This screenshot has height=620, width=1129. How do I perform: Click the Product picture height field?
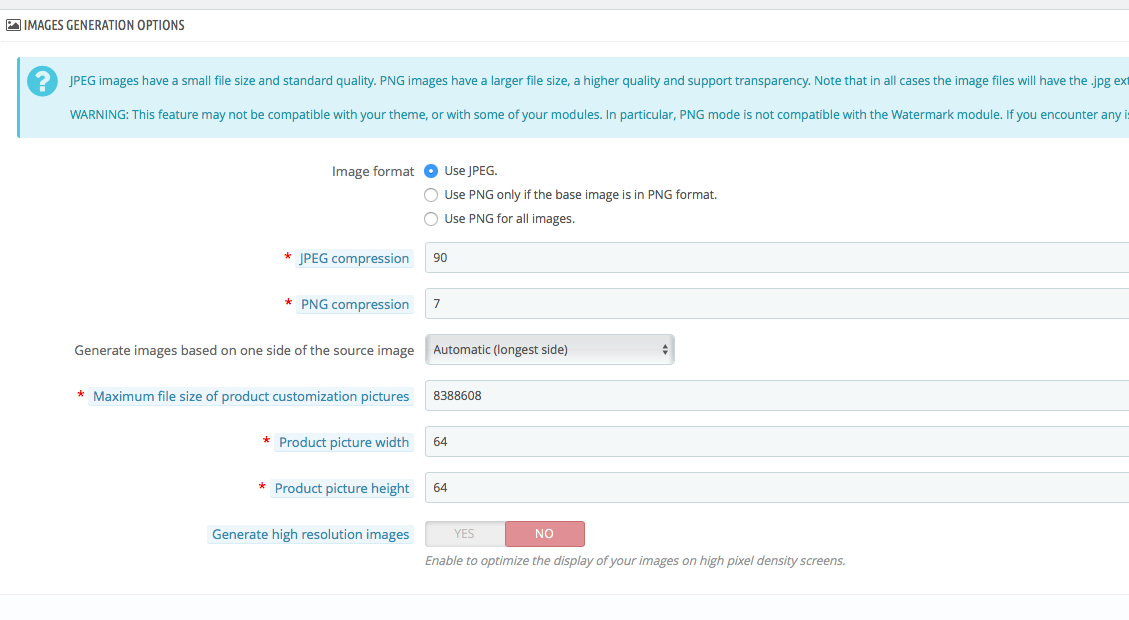click(x=777, y=488)
